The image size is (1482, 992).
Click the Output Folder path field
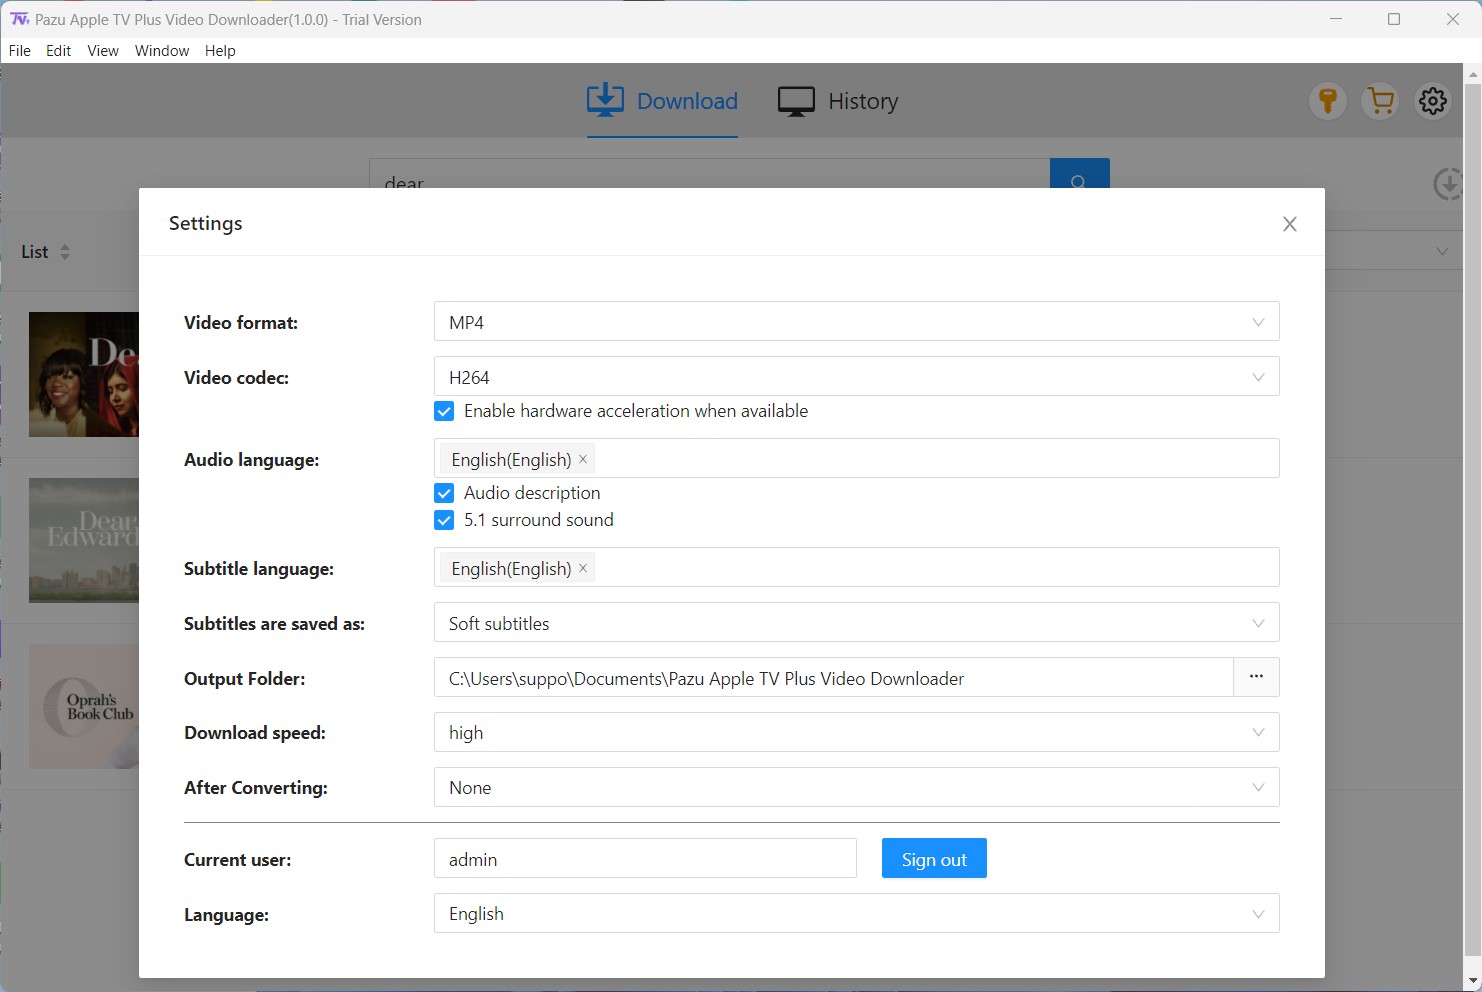pyautogui.click(x=833, y=678)
